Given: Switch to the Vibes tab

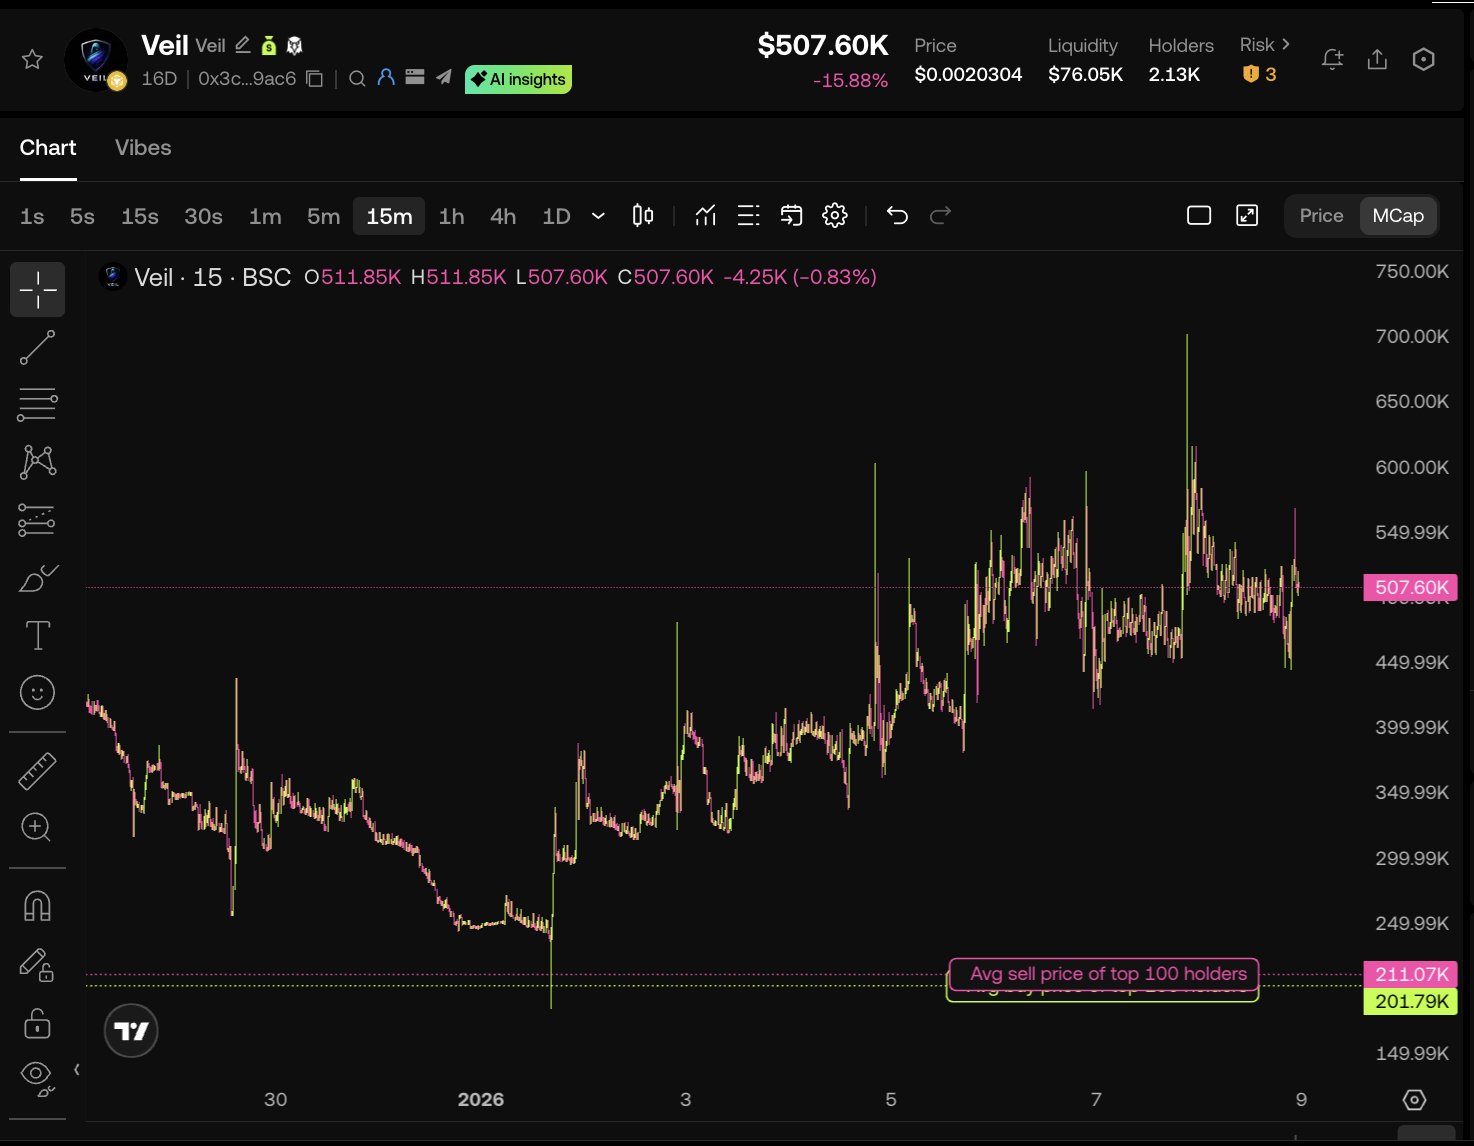Looking at the screenshot, I should coord(143,148).
